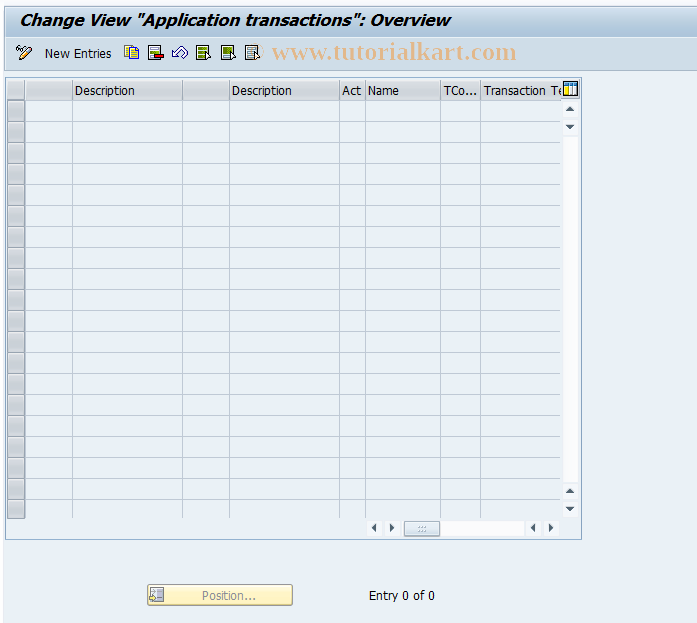697x623 pixels.
Task: Click the Copy As toolbar icon
Action: [x=132, y=53]
